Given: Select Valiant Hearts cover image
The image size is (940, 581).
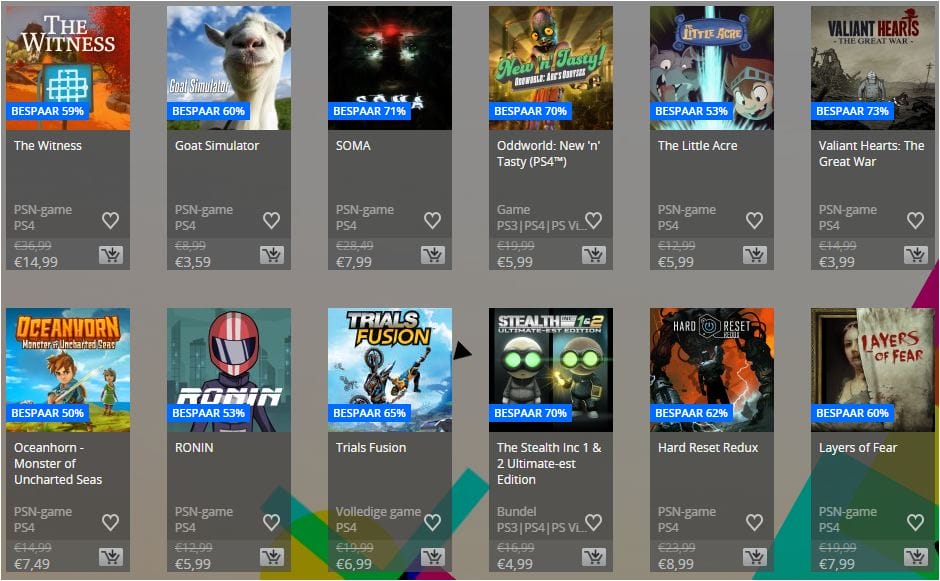Looking at the screenshot, I should (873, 68).
